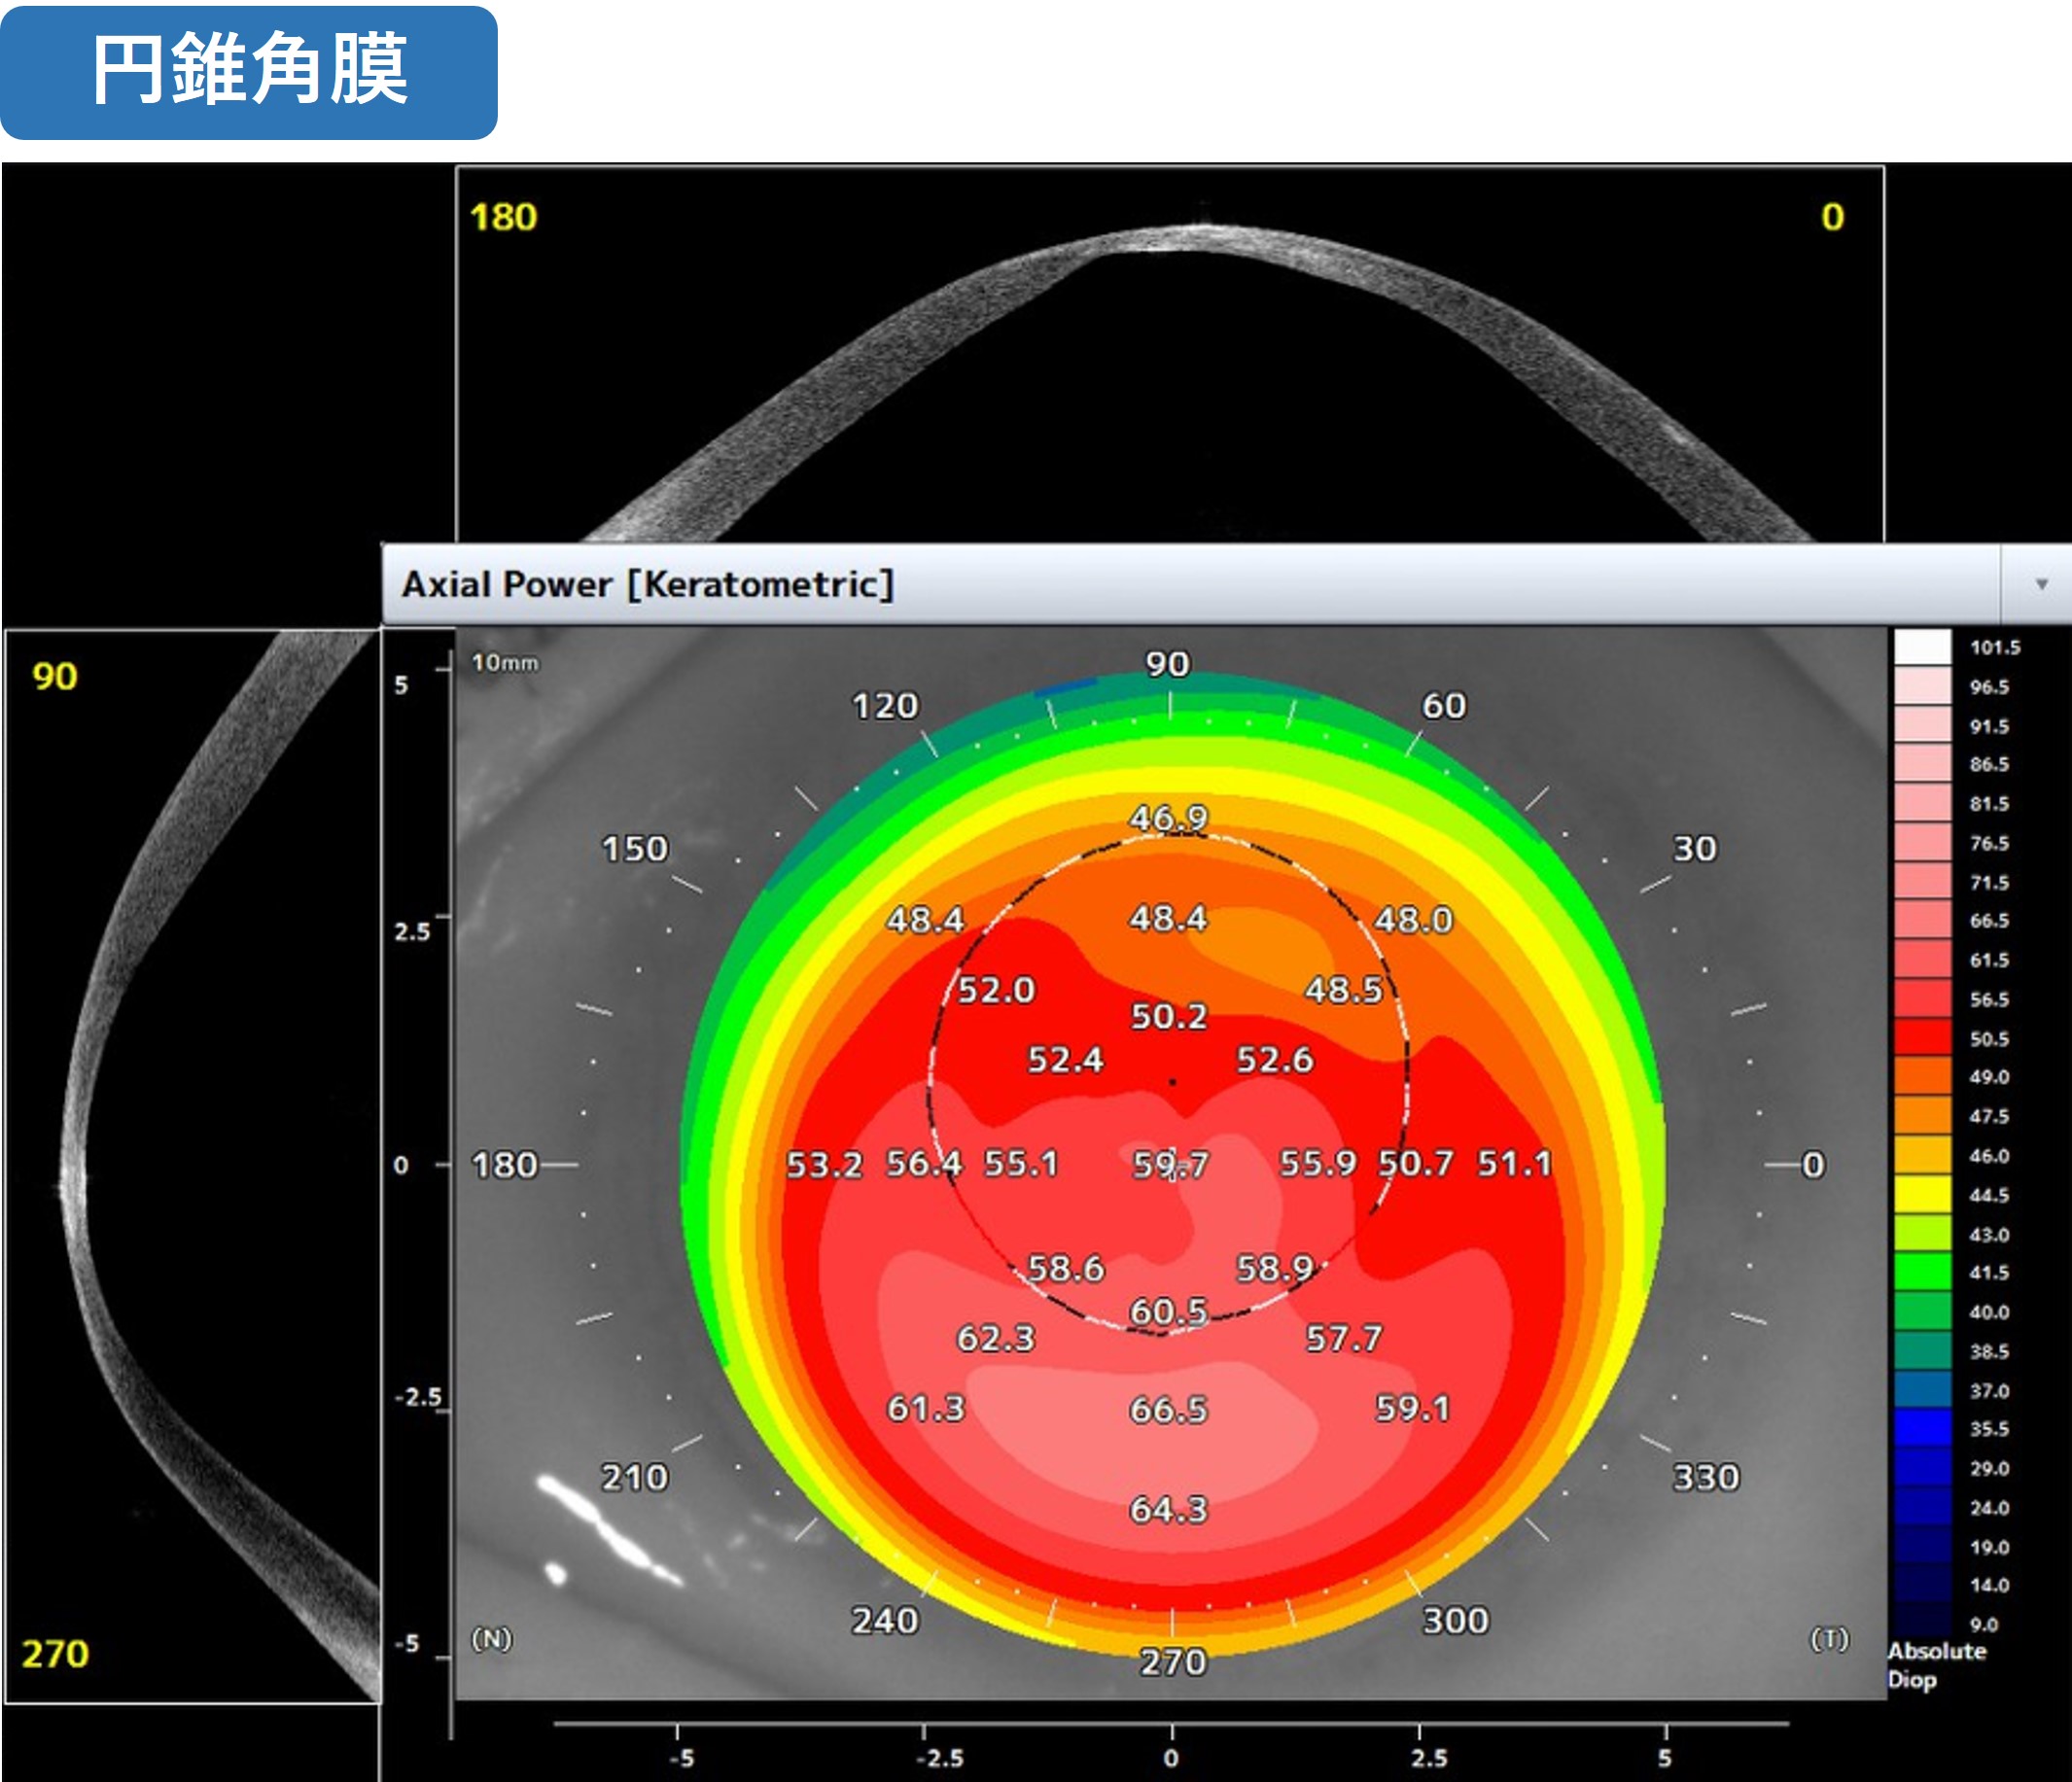Click the yellow 270 label on vertical scan
The image size is (2072, 1782).
tap(55, 1654)
